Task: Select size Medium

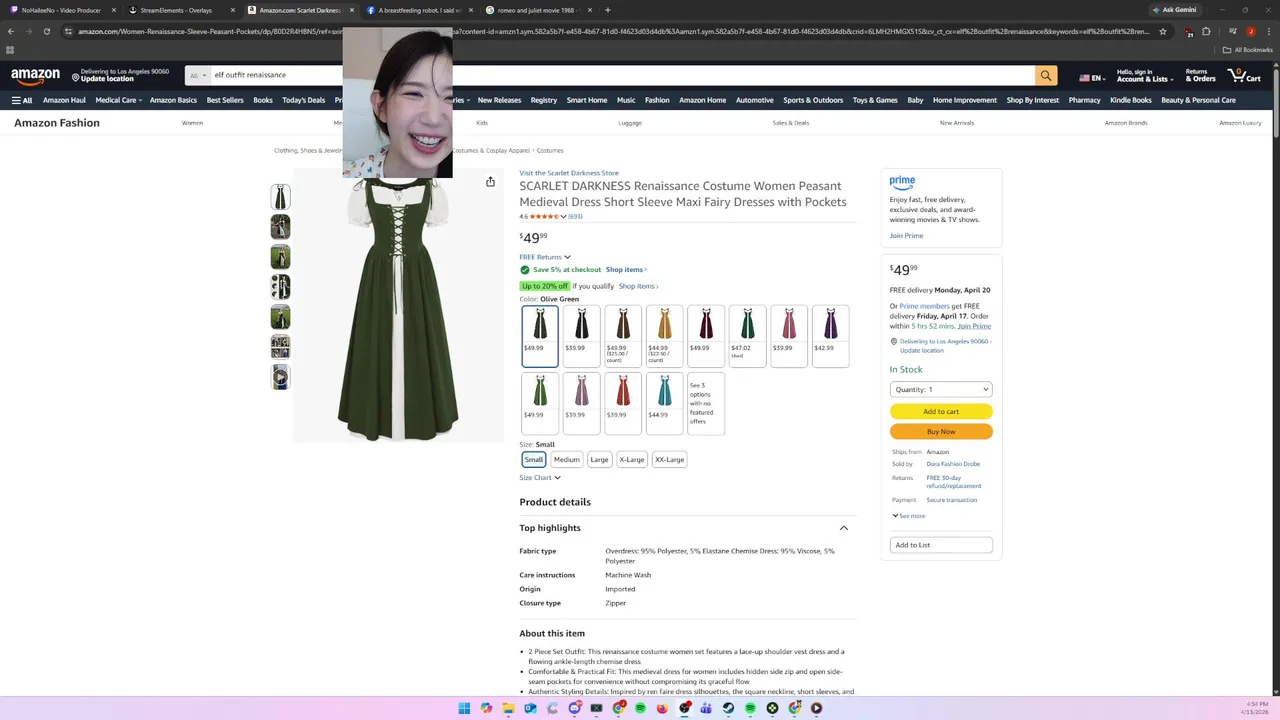Action: tap(567, 459)
